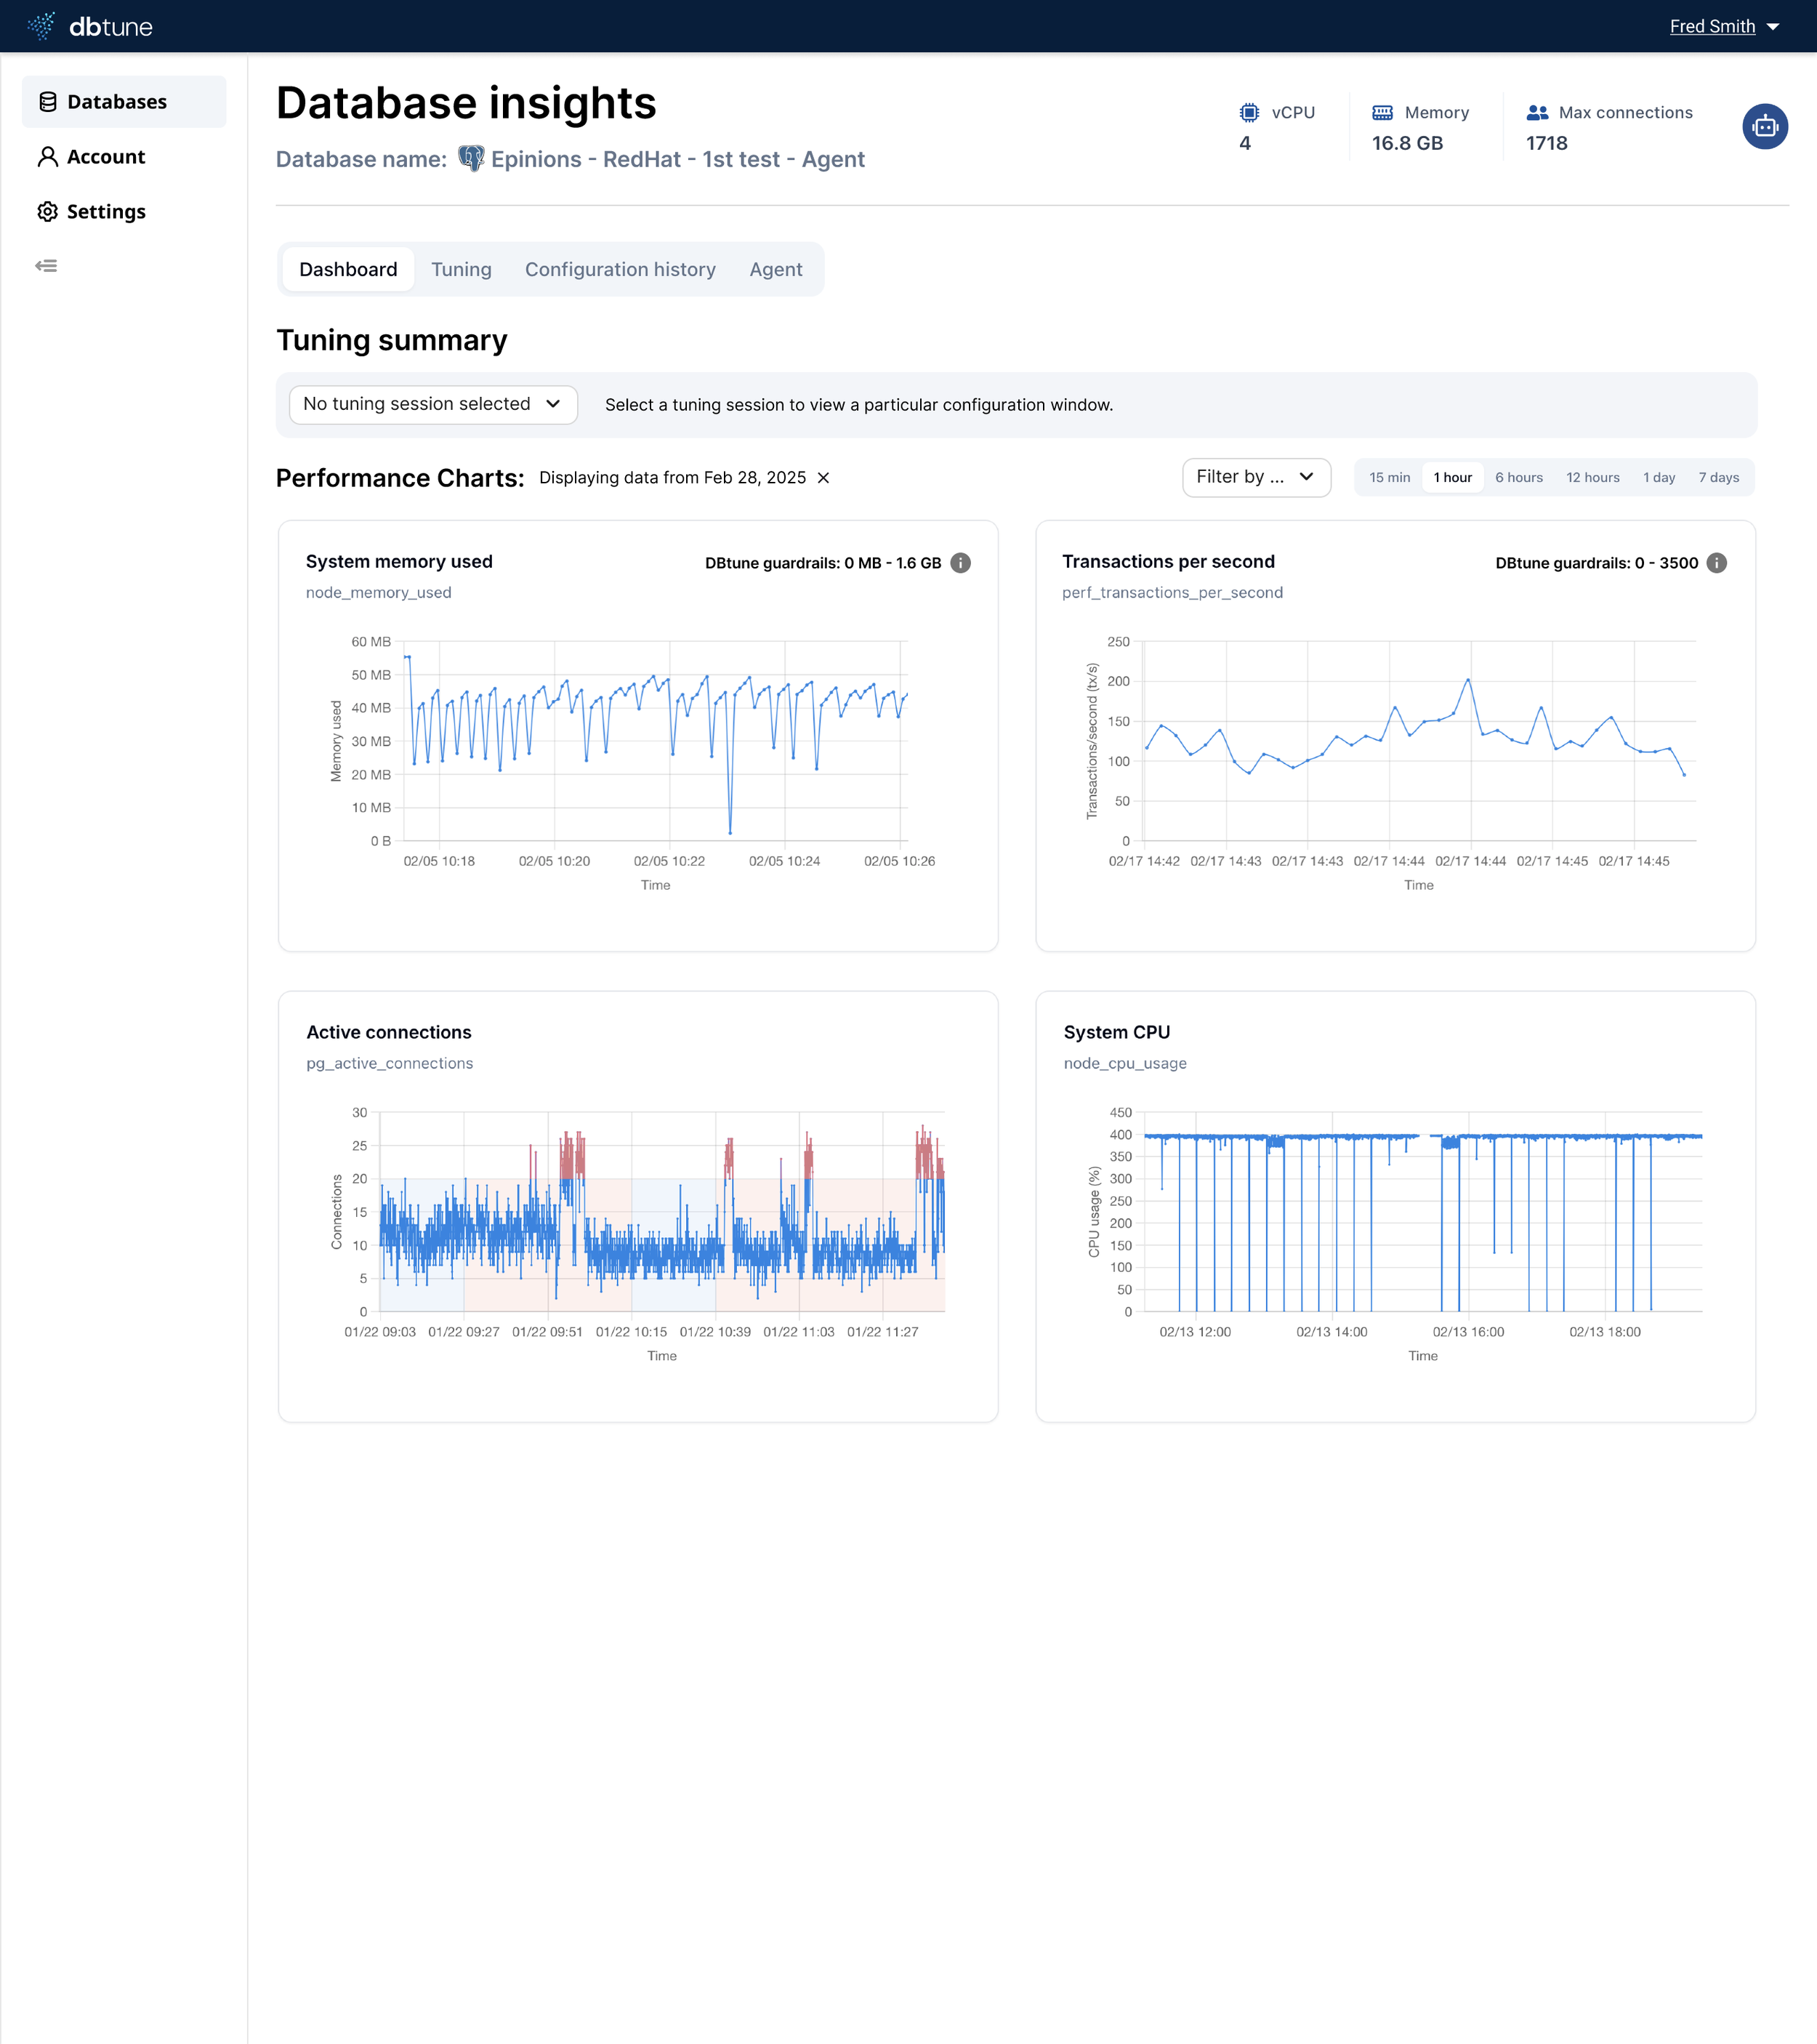Screen dimensions: 1817x2044
Task: Click the vCPU chip icon
Action: 1249,113
